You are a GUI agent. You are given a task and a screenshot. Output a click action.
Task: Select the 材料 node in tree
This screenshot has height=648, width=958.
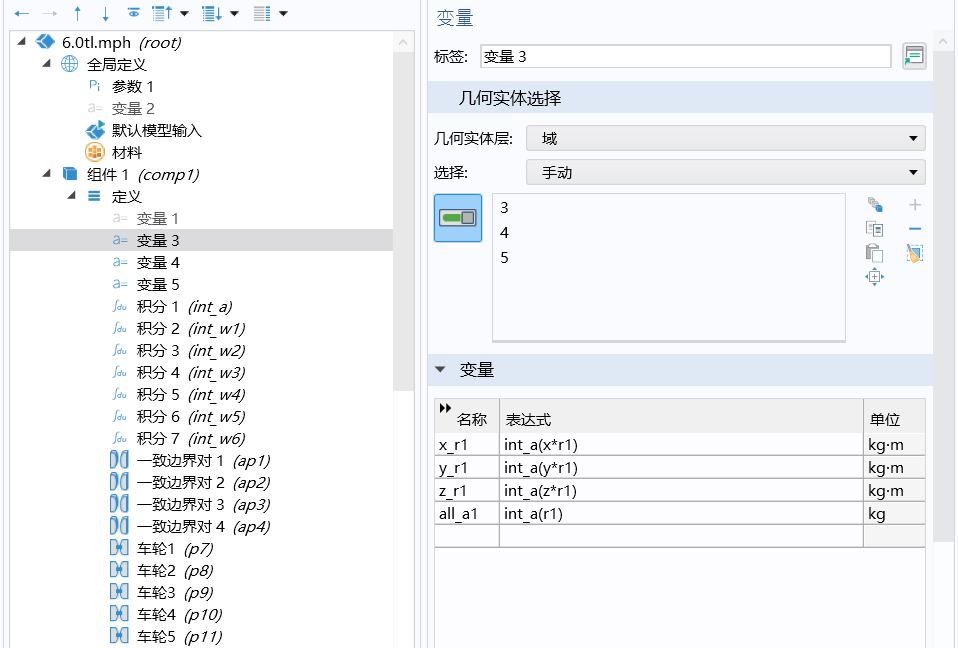pos(126,153)
